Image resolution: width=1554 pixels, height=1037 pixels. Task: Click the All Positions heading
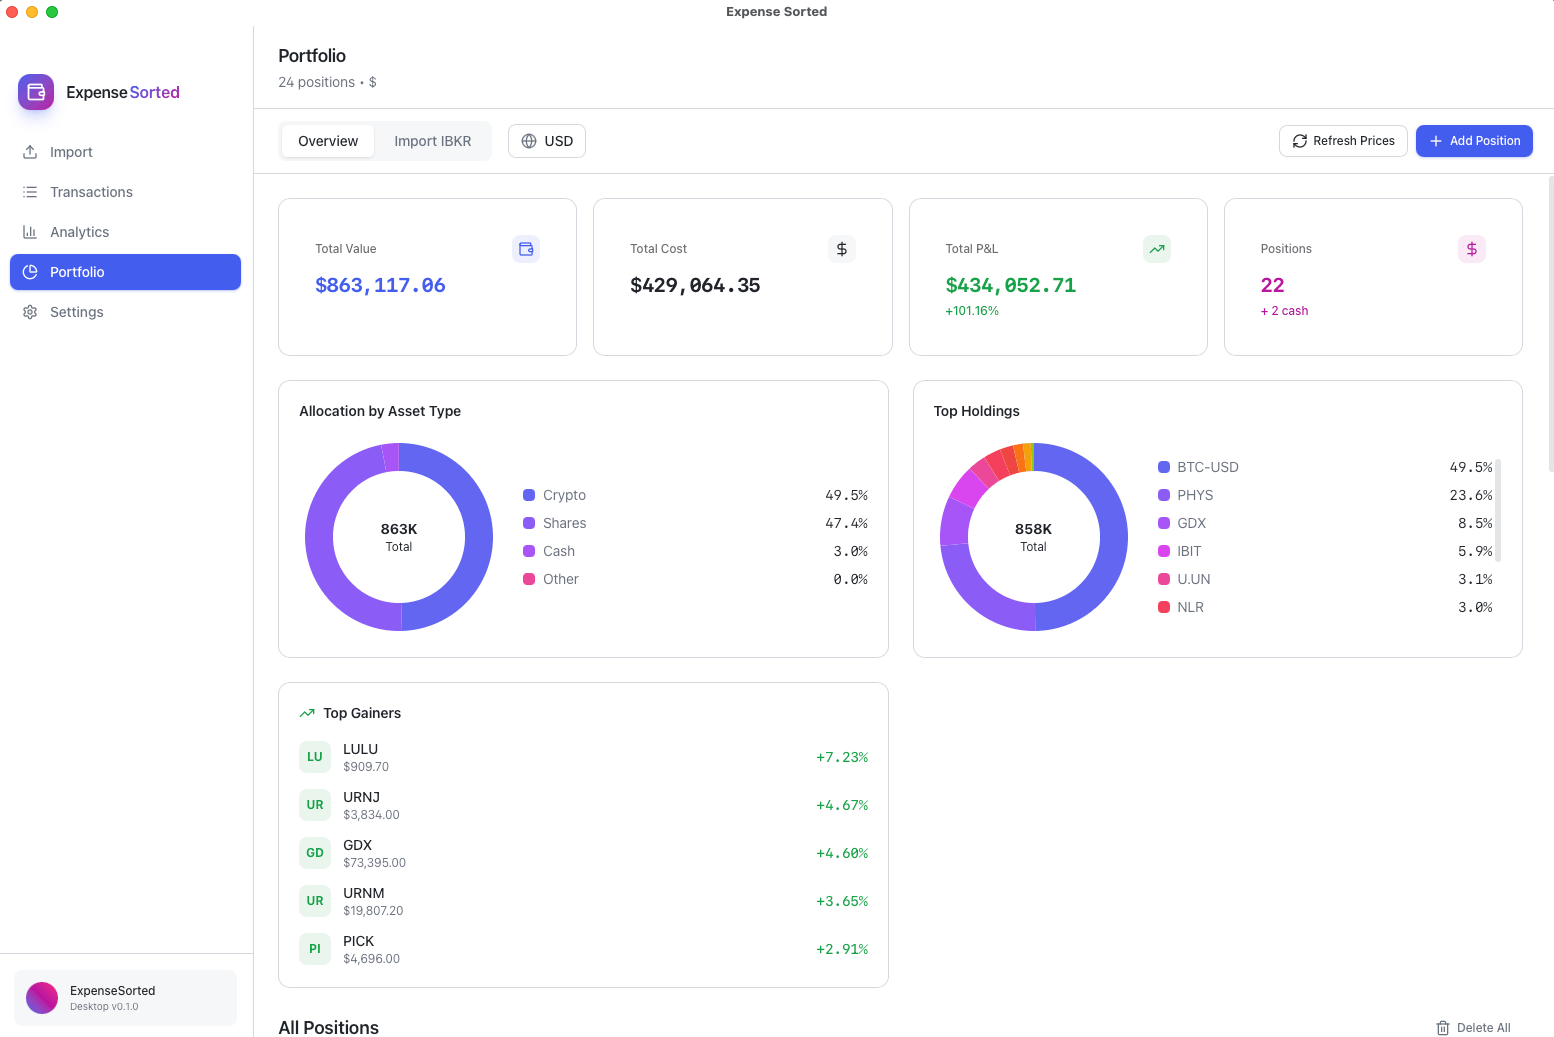click(328, 1027)
